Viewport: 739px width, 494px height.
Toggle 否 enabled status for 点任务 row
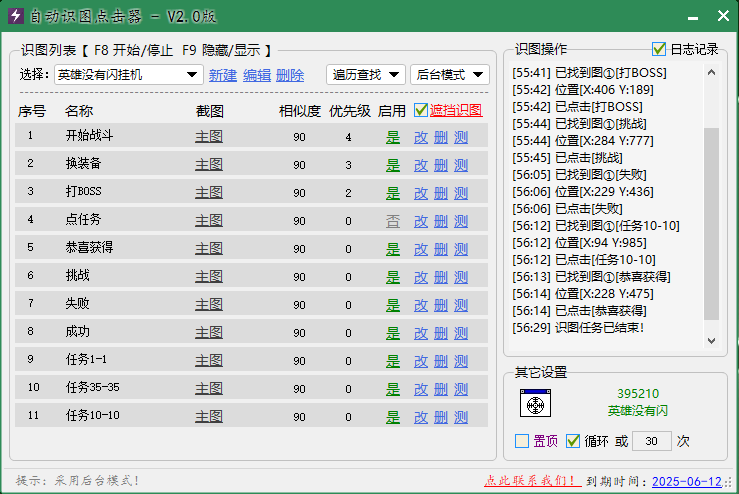(393, 220)
